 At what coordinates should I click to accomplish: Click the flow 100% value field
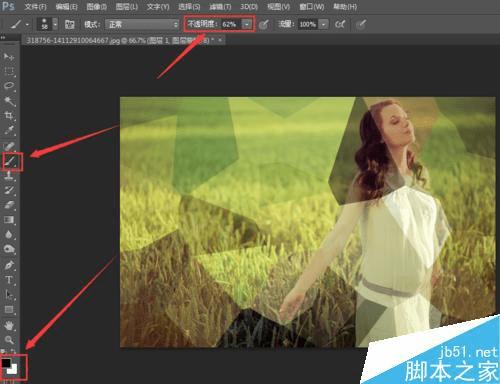[x=307, y=24]
